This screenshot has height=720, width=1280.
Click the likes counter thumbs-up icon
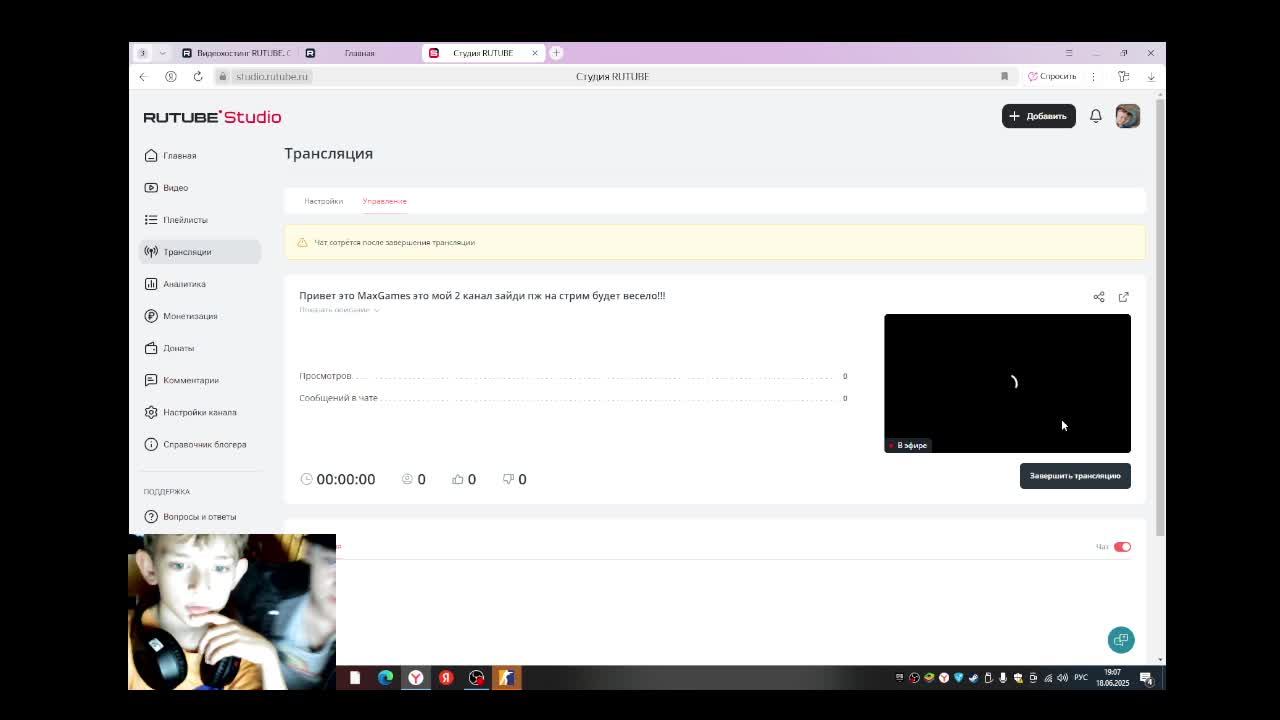tap(458, 479)
